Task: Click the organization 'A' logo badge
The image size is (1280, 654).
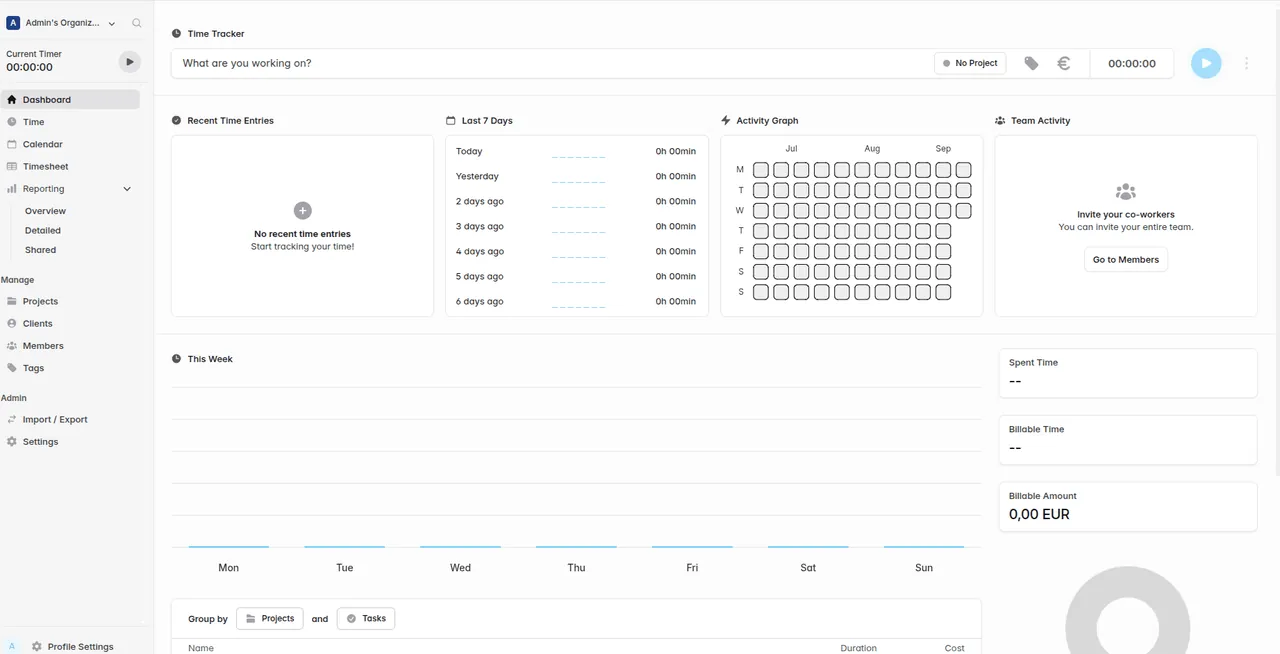Action: point(13,23)
